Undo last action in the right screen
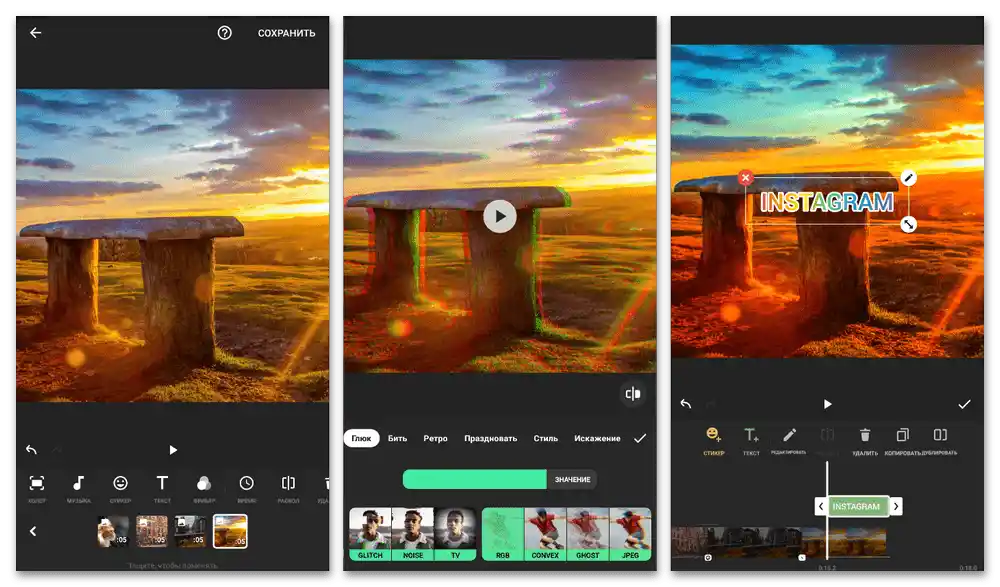1000x587 pixels. [x=686, y=404]
